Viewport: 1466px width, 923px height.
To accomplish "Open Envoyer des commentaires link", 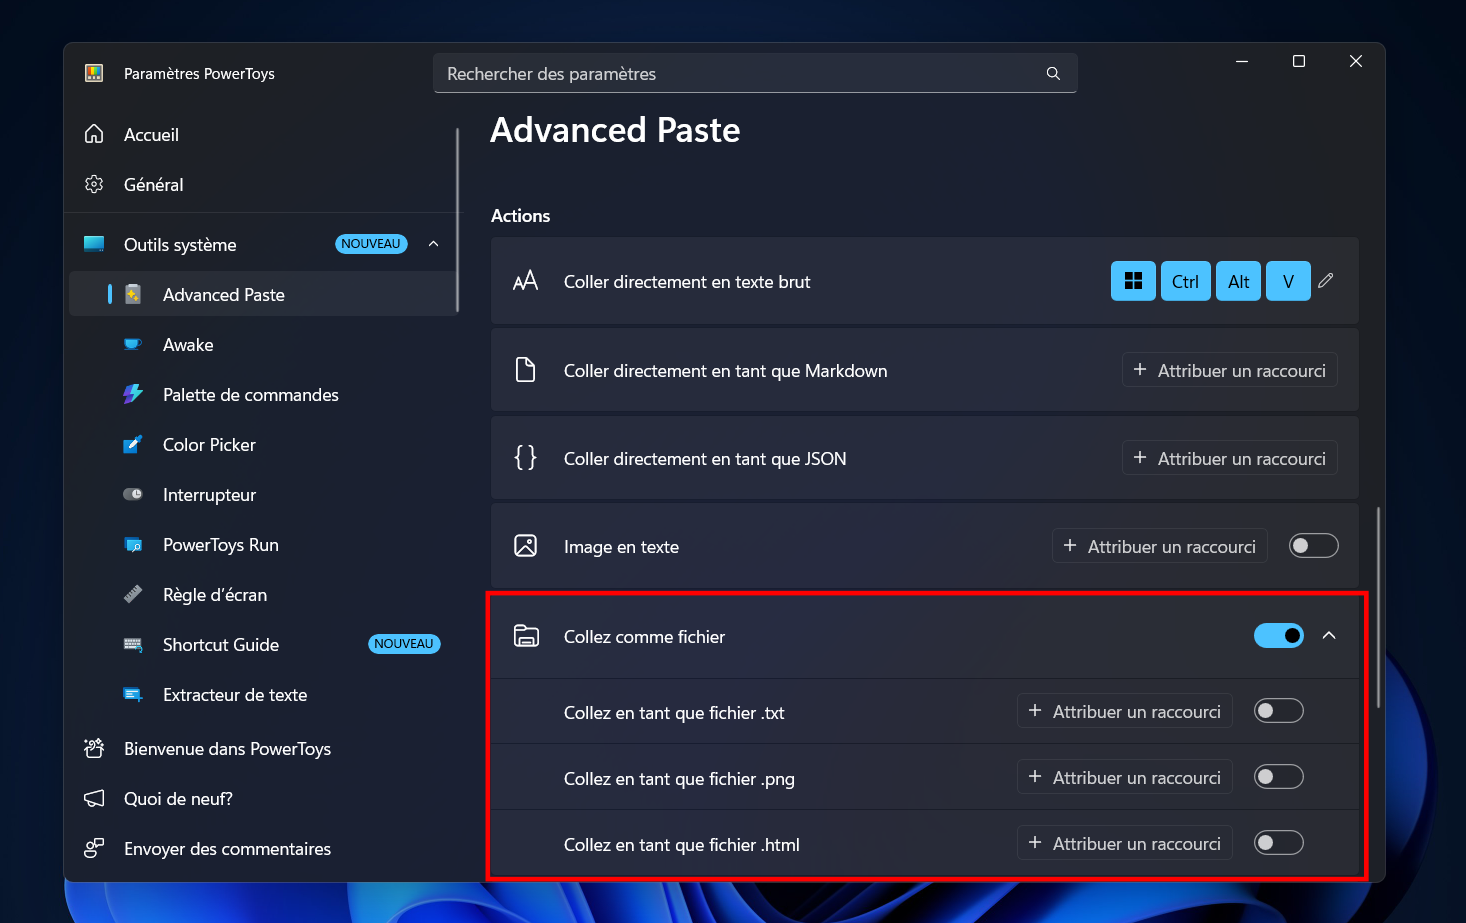I will (x=262, y=848).
